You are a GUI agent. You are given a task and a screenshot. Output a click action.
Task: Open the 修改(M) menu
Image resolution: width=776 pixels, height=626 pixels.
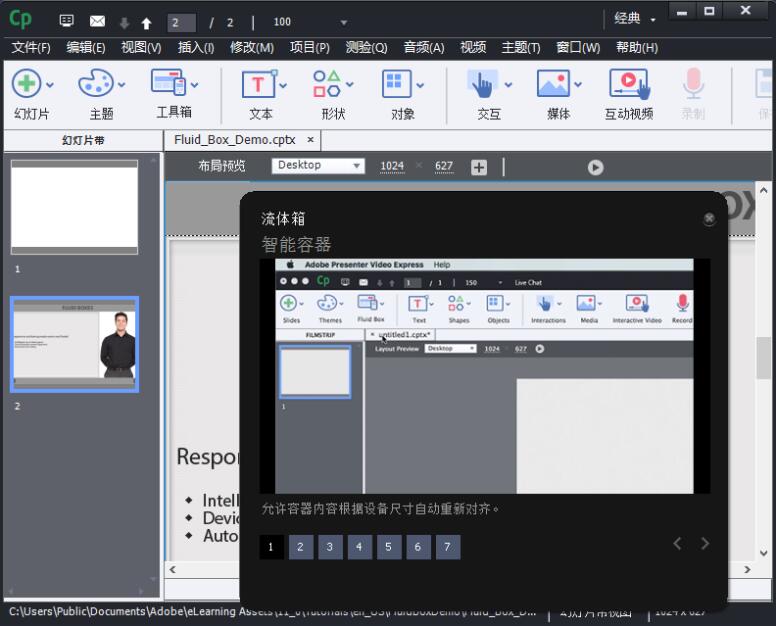pyautogui.click(x=252, y=48)
